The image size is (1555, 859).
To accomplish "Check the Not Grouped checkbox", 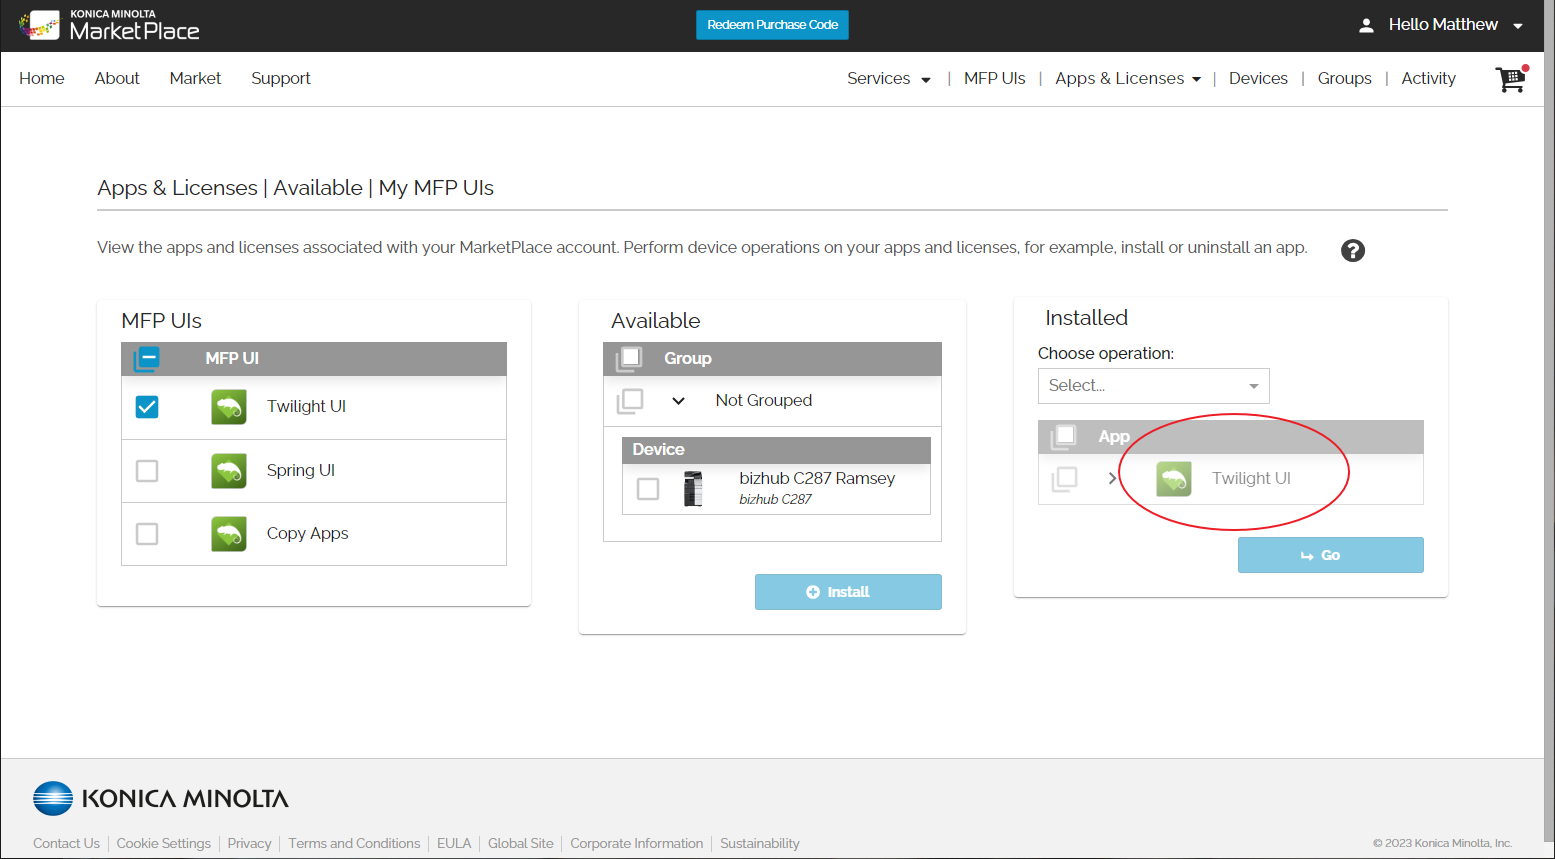I will tap(630, 401).
